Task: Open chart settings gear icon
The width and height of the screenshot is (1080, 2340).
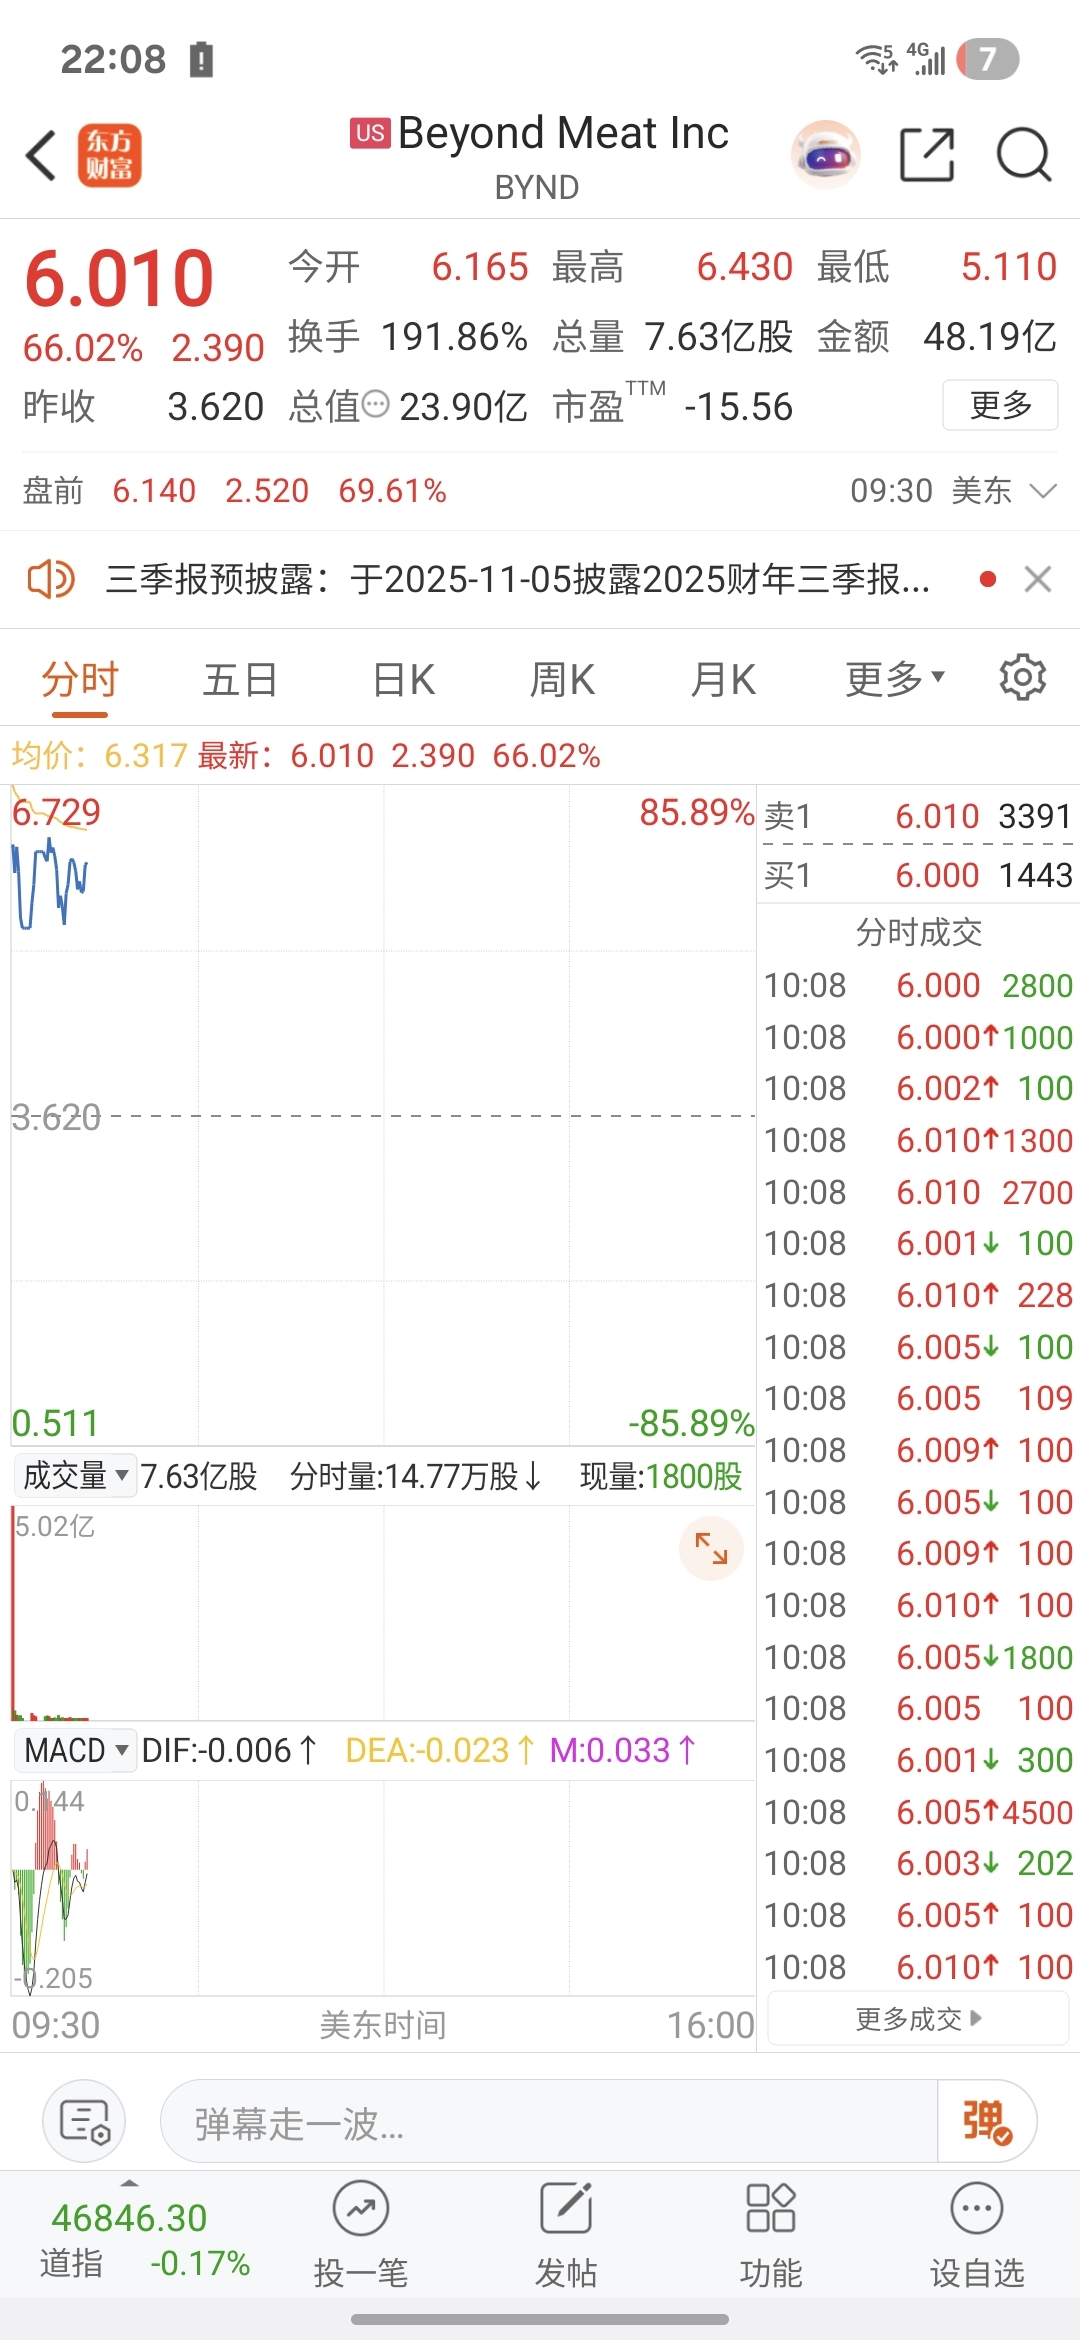Action: [1022, 678]
